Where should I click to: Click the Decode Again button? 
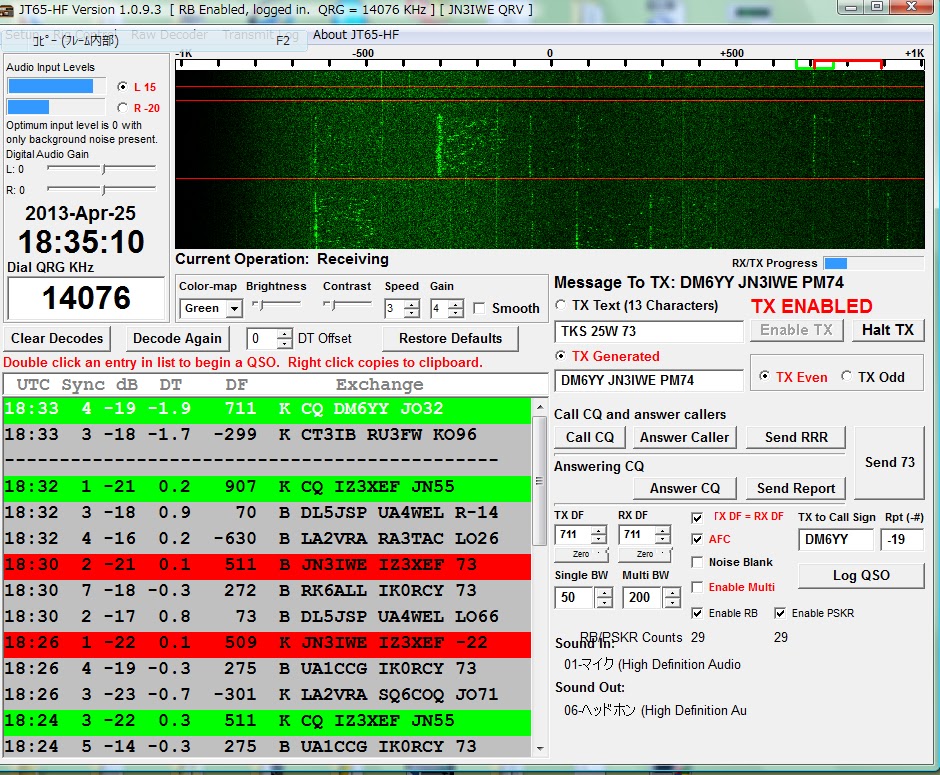[177, 339]
